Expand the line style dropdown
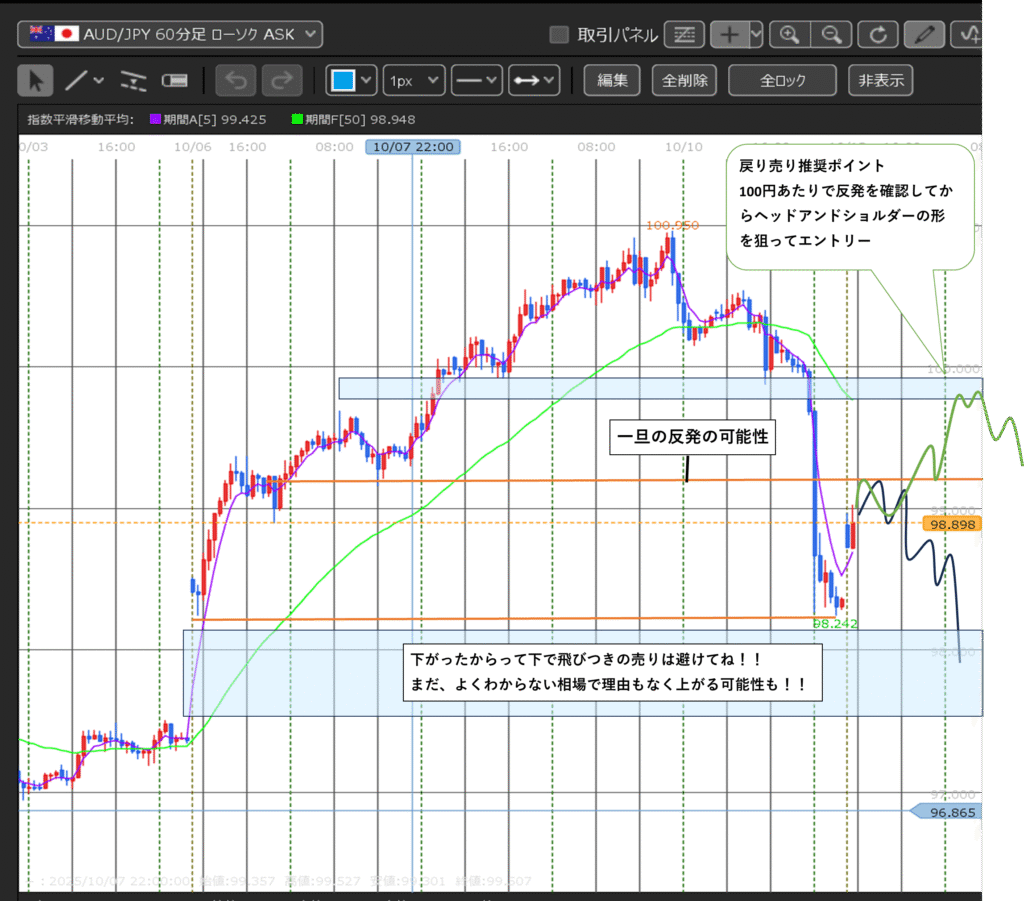1024x901 pixels. (476, 80)
